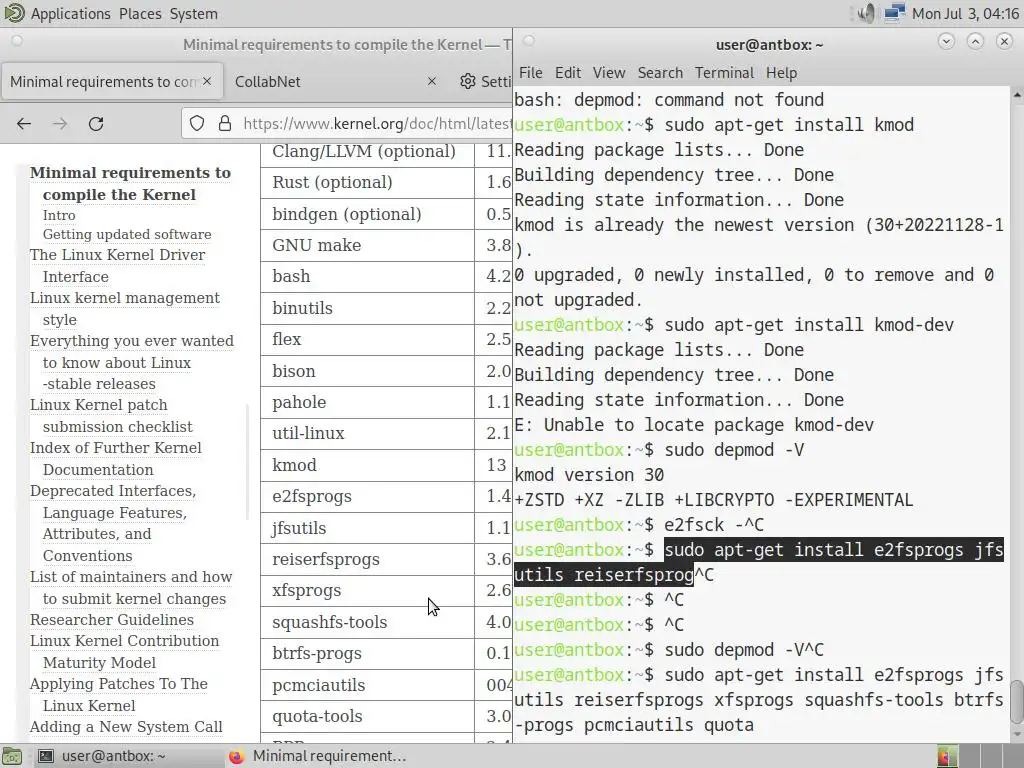This screenshot has height=768, width=1024.
Task: Click the show desktop icon in bottom panel
Action: coord(12,756)
